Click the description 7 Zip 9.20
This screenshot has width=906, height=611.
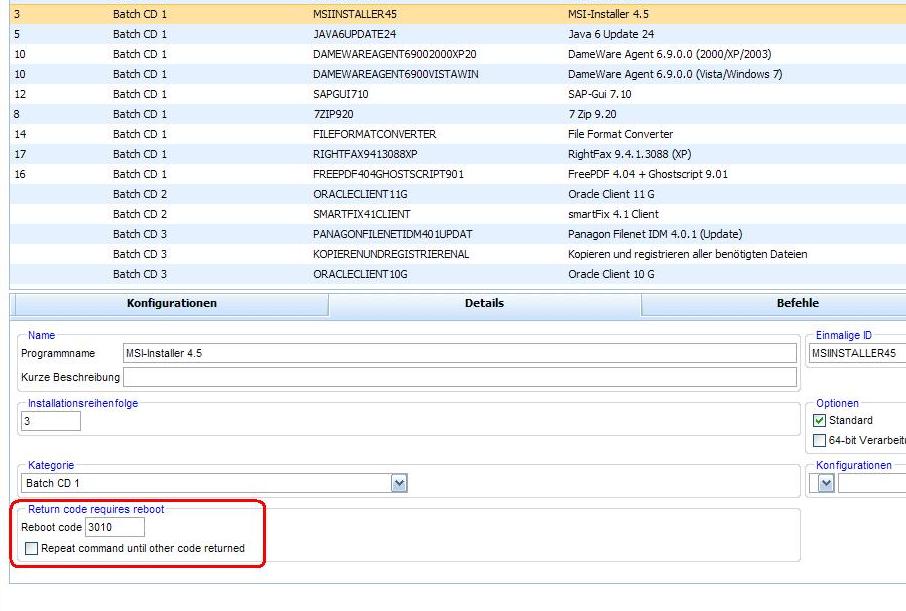tap(592, 114)
